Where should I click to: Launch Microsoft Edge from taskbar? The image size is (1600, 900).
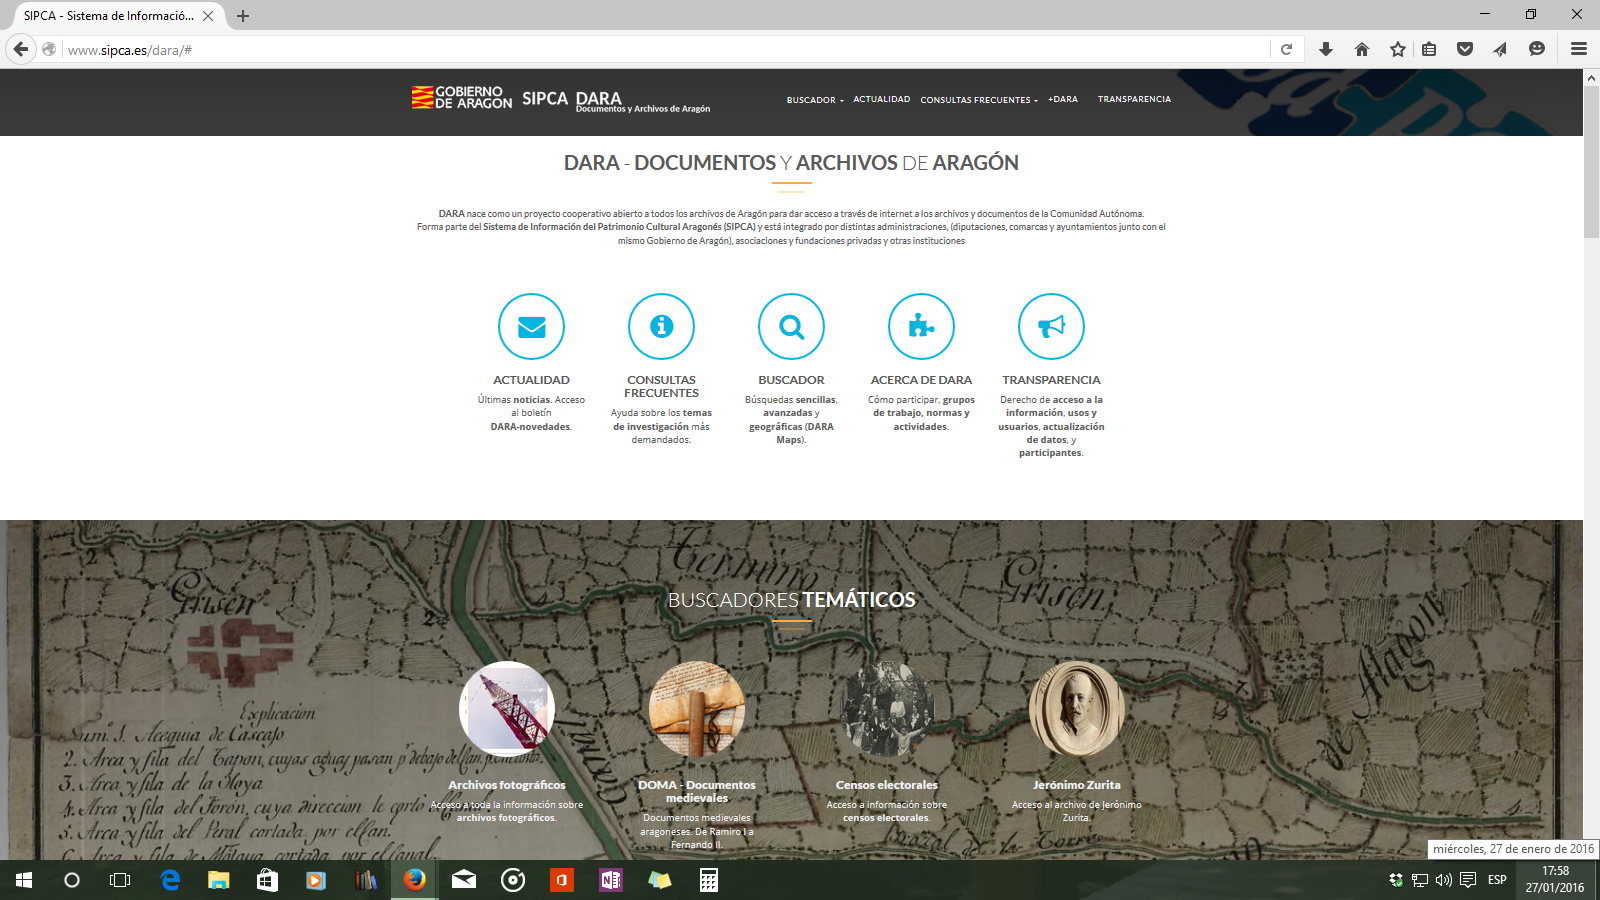pyautogui.click(x=170, y=880)
